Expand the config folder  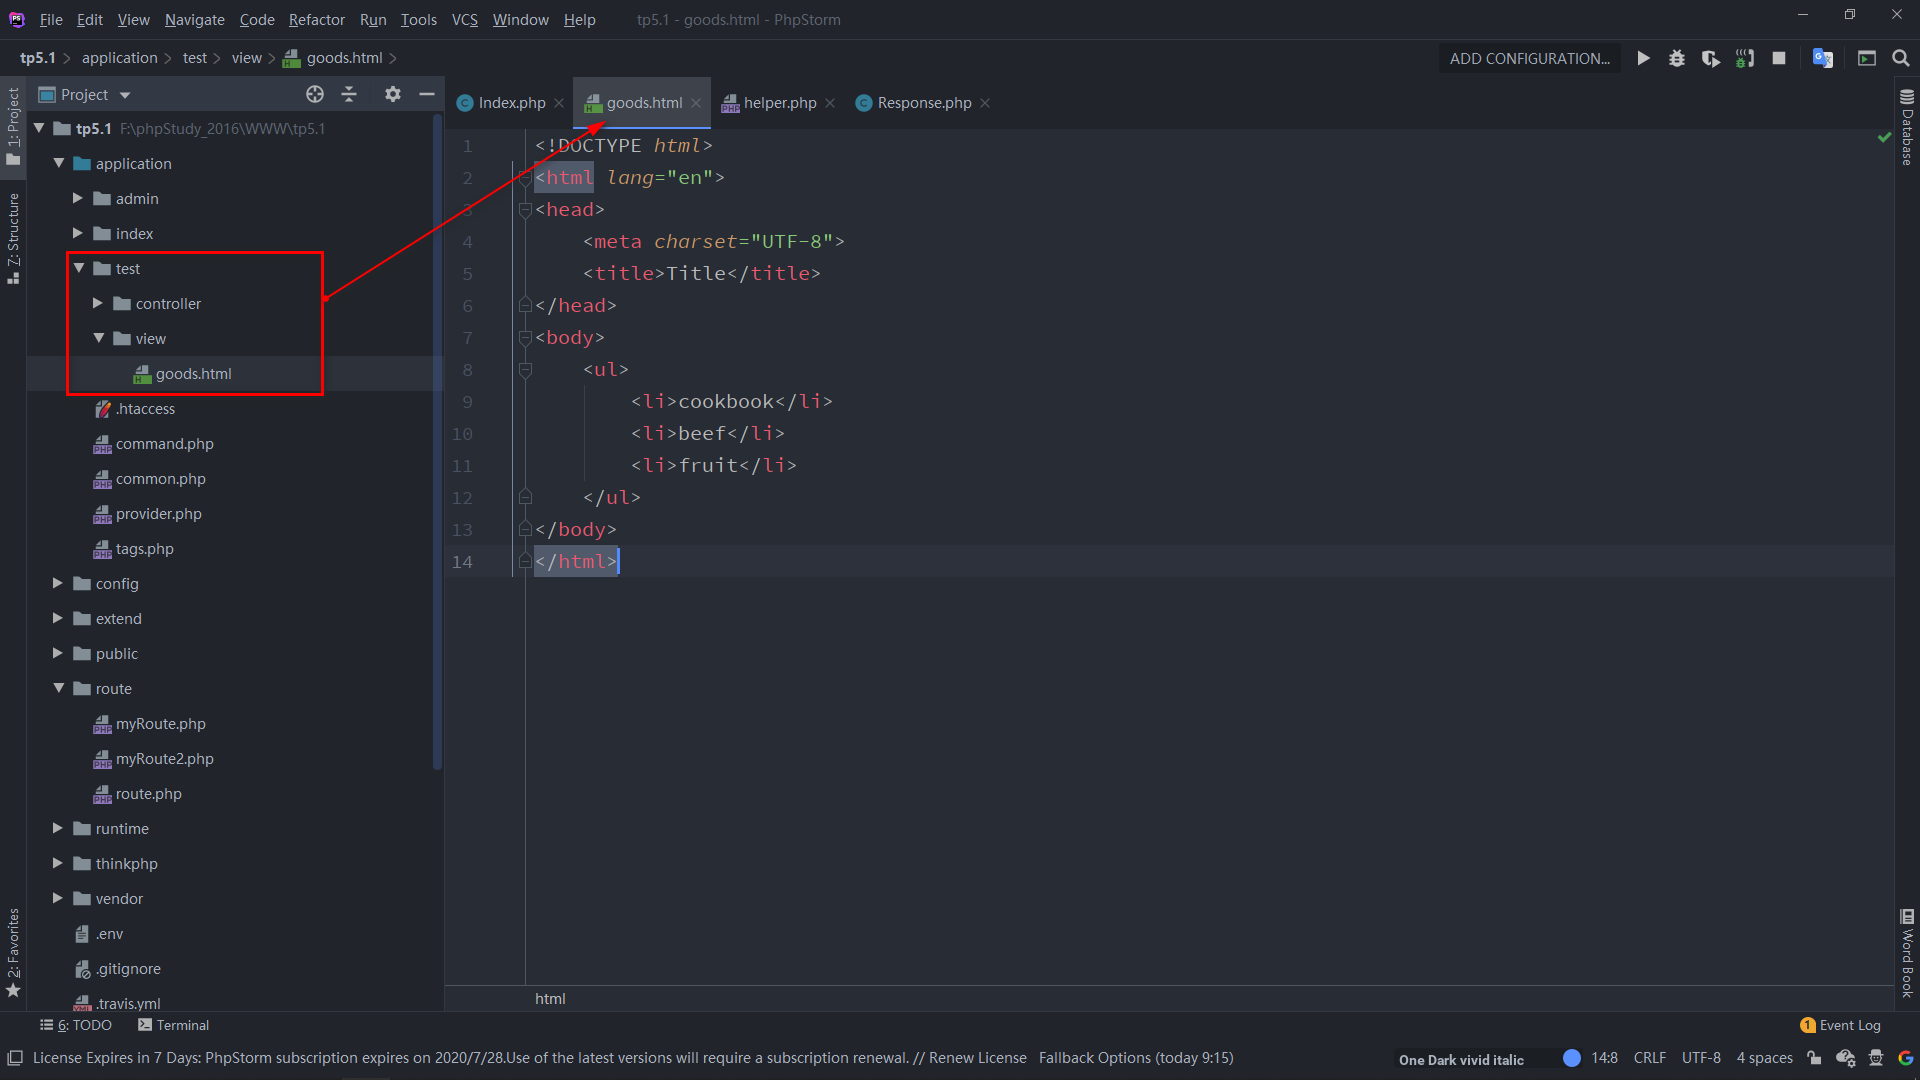click(x=58, y=583)
